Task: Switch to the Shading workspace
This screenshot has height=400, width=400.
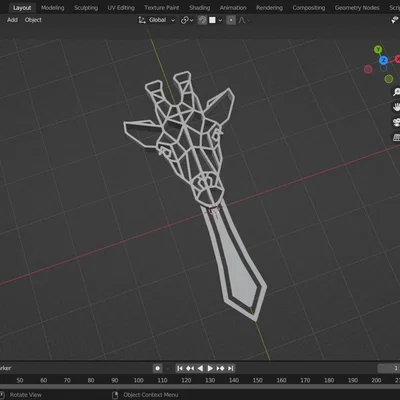Action: 199,8
